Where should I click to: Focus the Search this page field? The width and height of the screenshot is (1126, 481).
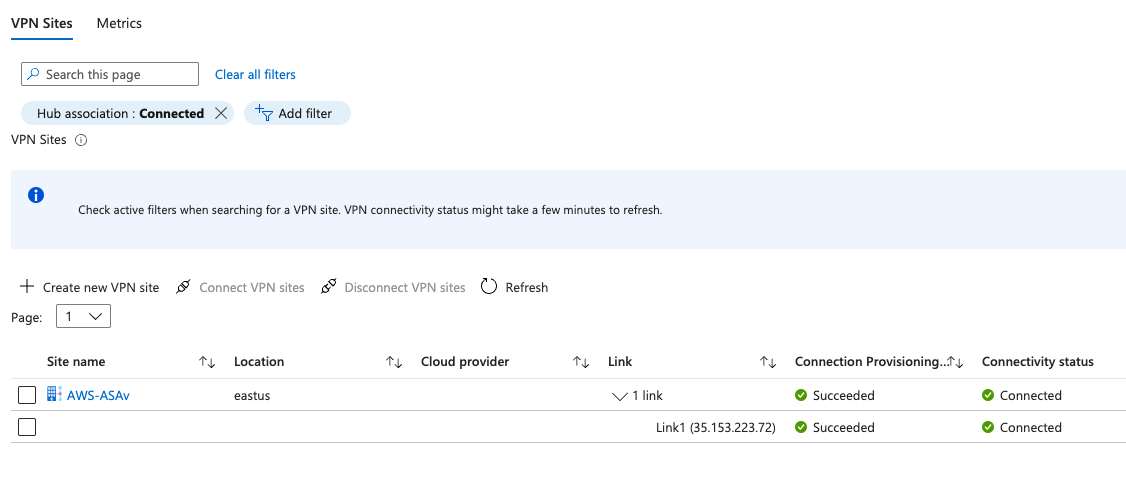(x=110, y=75)
